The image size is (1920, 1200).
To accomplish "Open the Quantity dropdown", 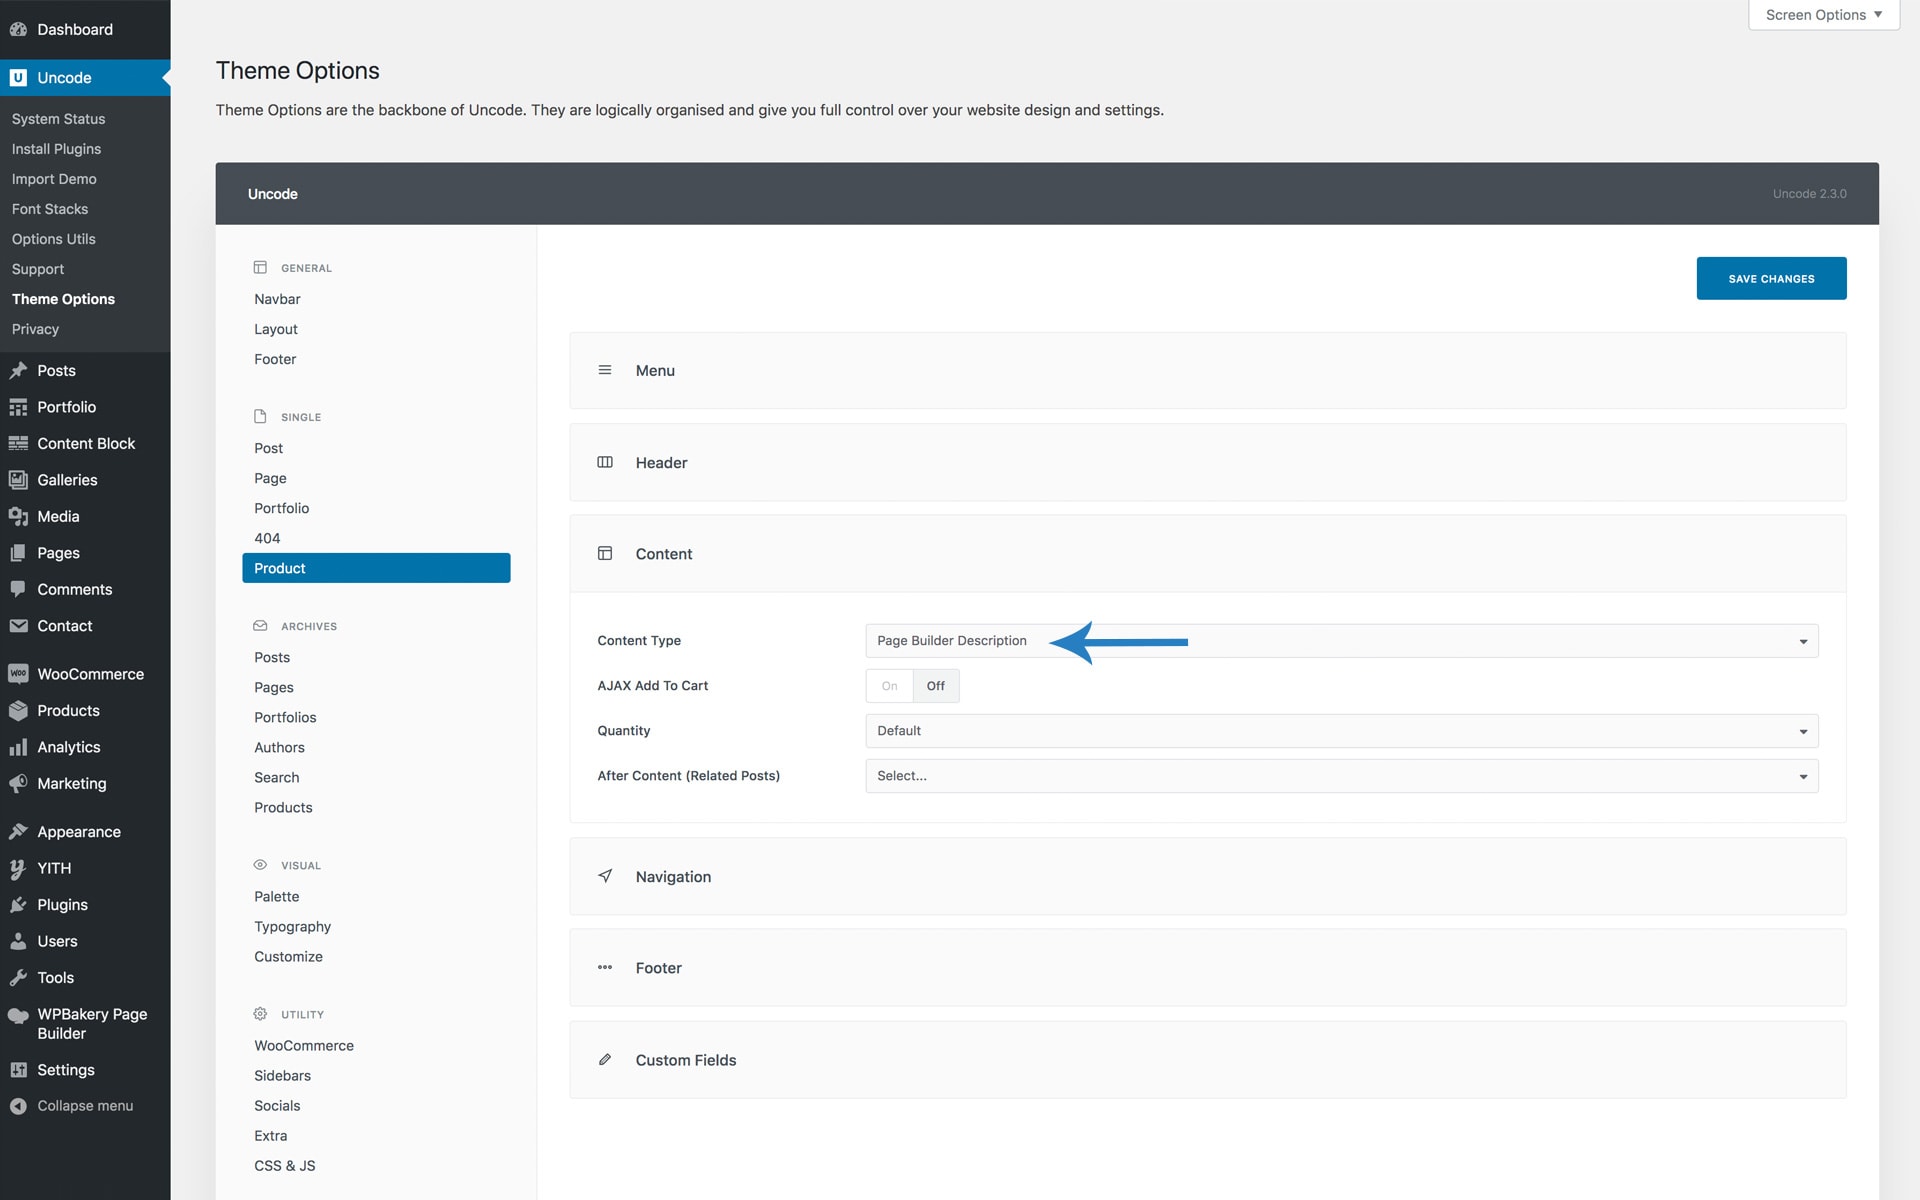I will [1340, 731].
